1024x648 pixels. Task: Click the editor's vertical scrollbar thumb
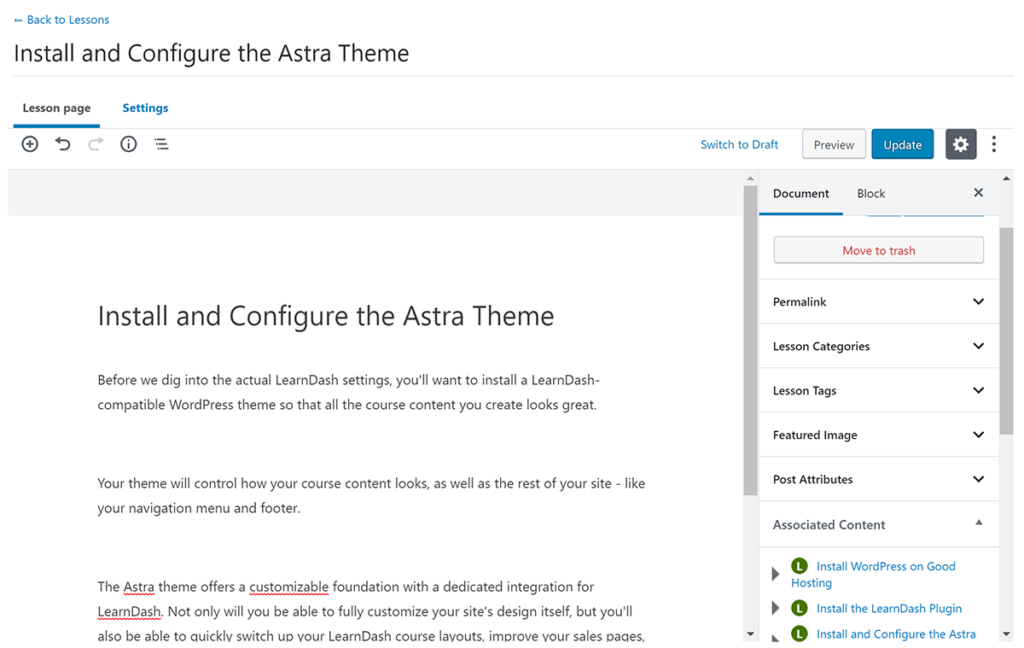tap(750, 340)
